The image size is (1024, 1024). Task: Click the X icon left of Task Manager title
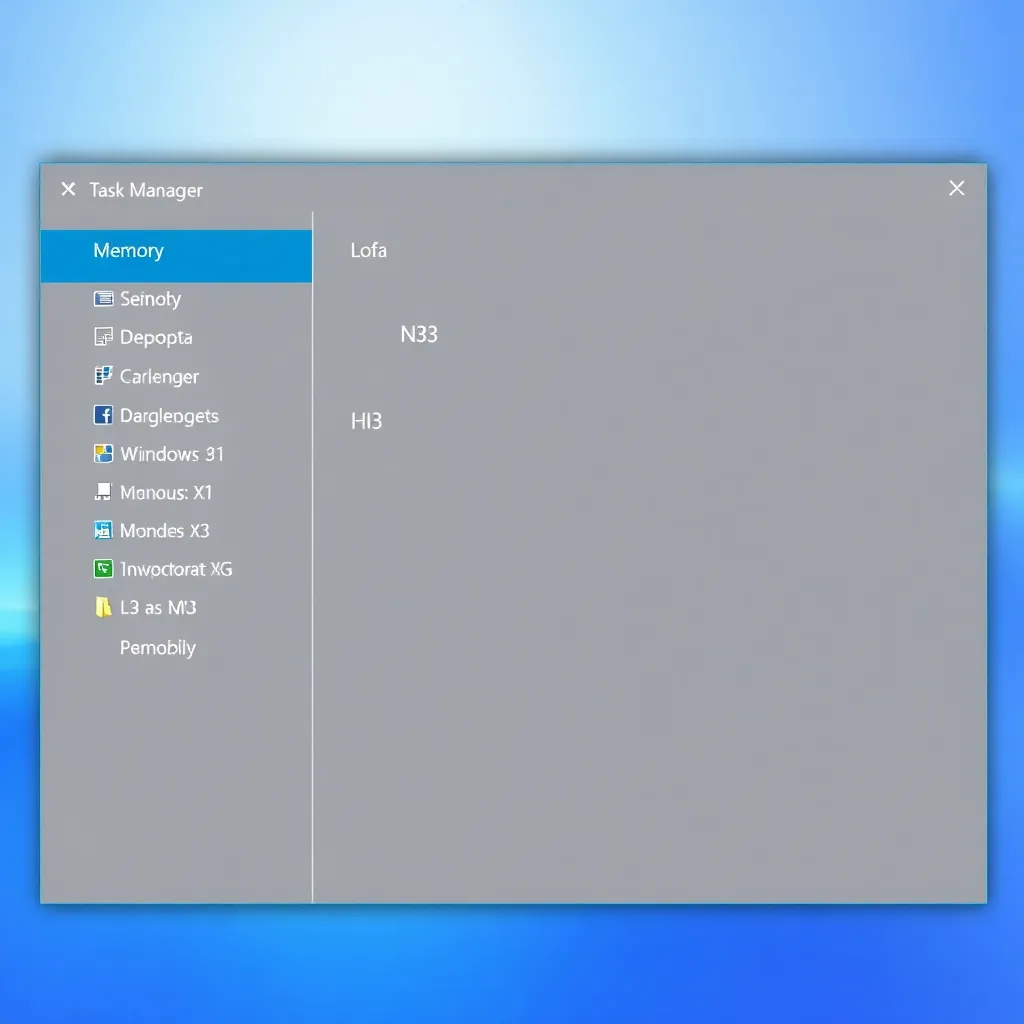68,189
